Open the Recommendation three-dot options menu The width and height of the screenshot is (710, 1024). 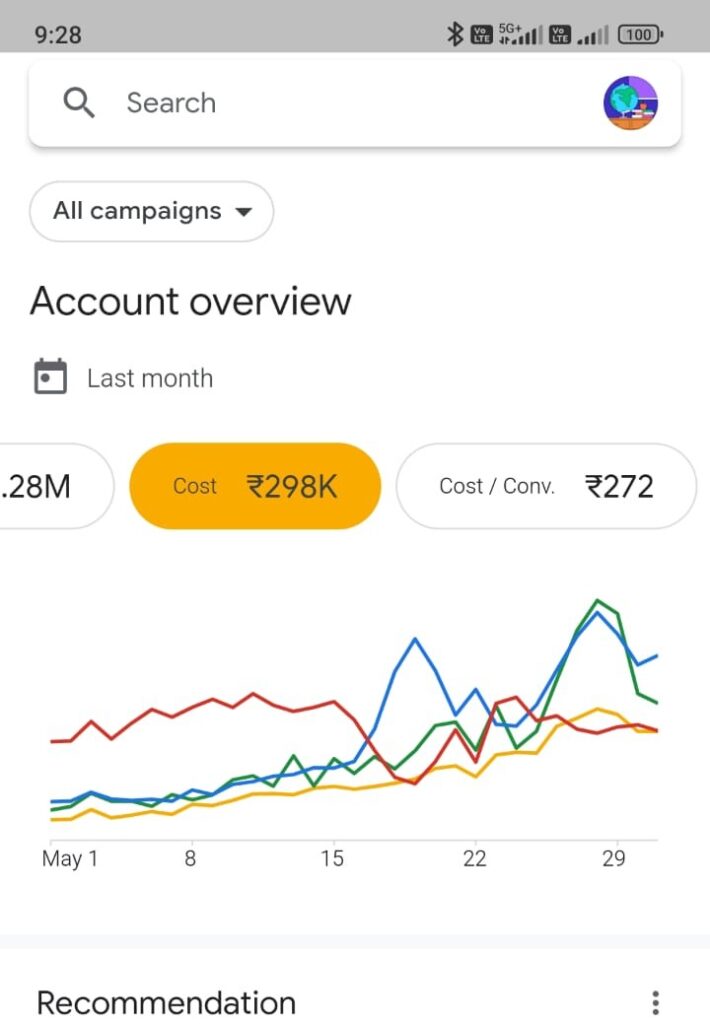point(655,1002)
